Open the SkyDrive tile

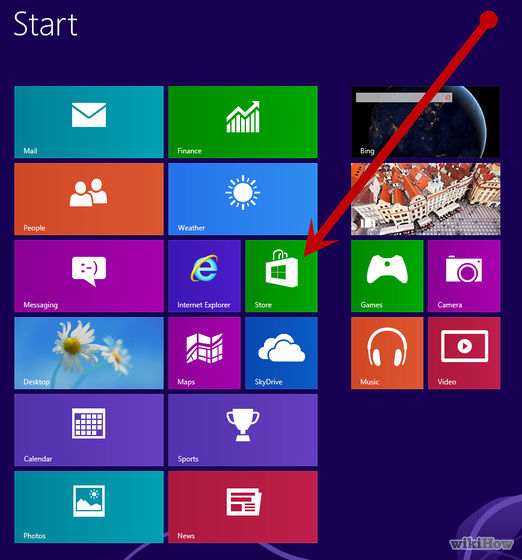(281, 353)
